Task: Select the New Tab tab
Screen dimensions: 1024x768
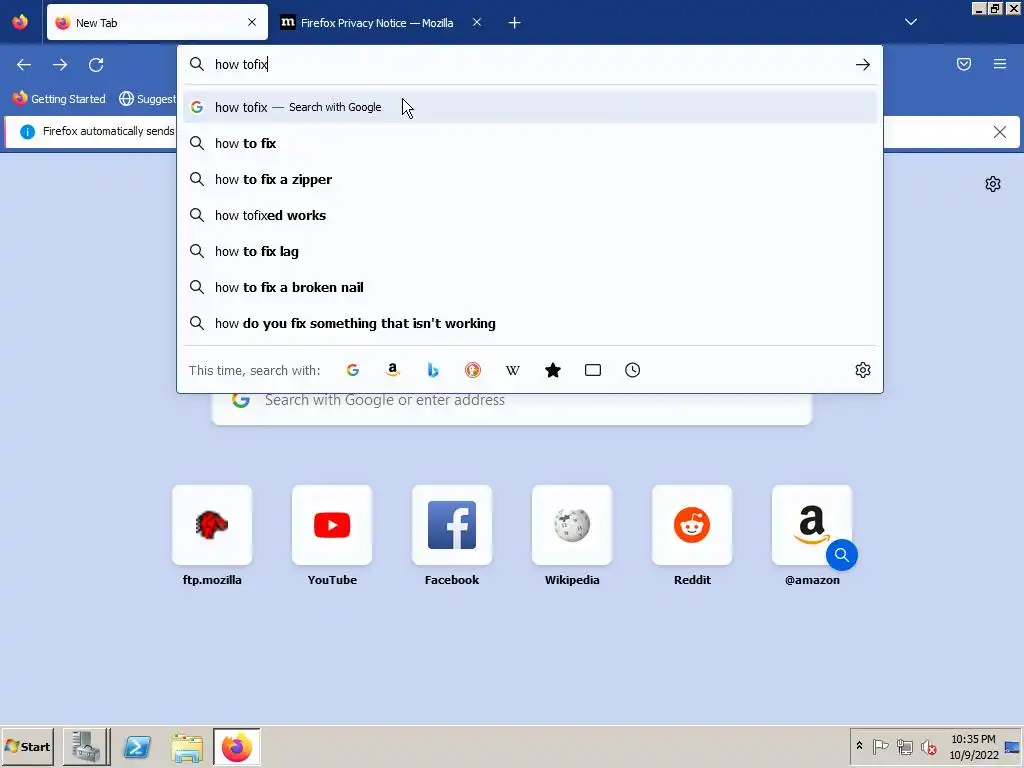Action: [157, 22]
